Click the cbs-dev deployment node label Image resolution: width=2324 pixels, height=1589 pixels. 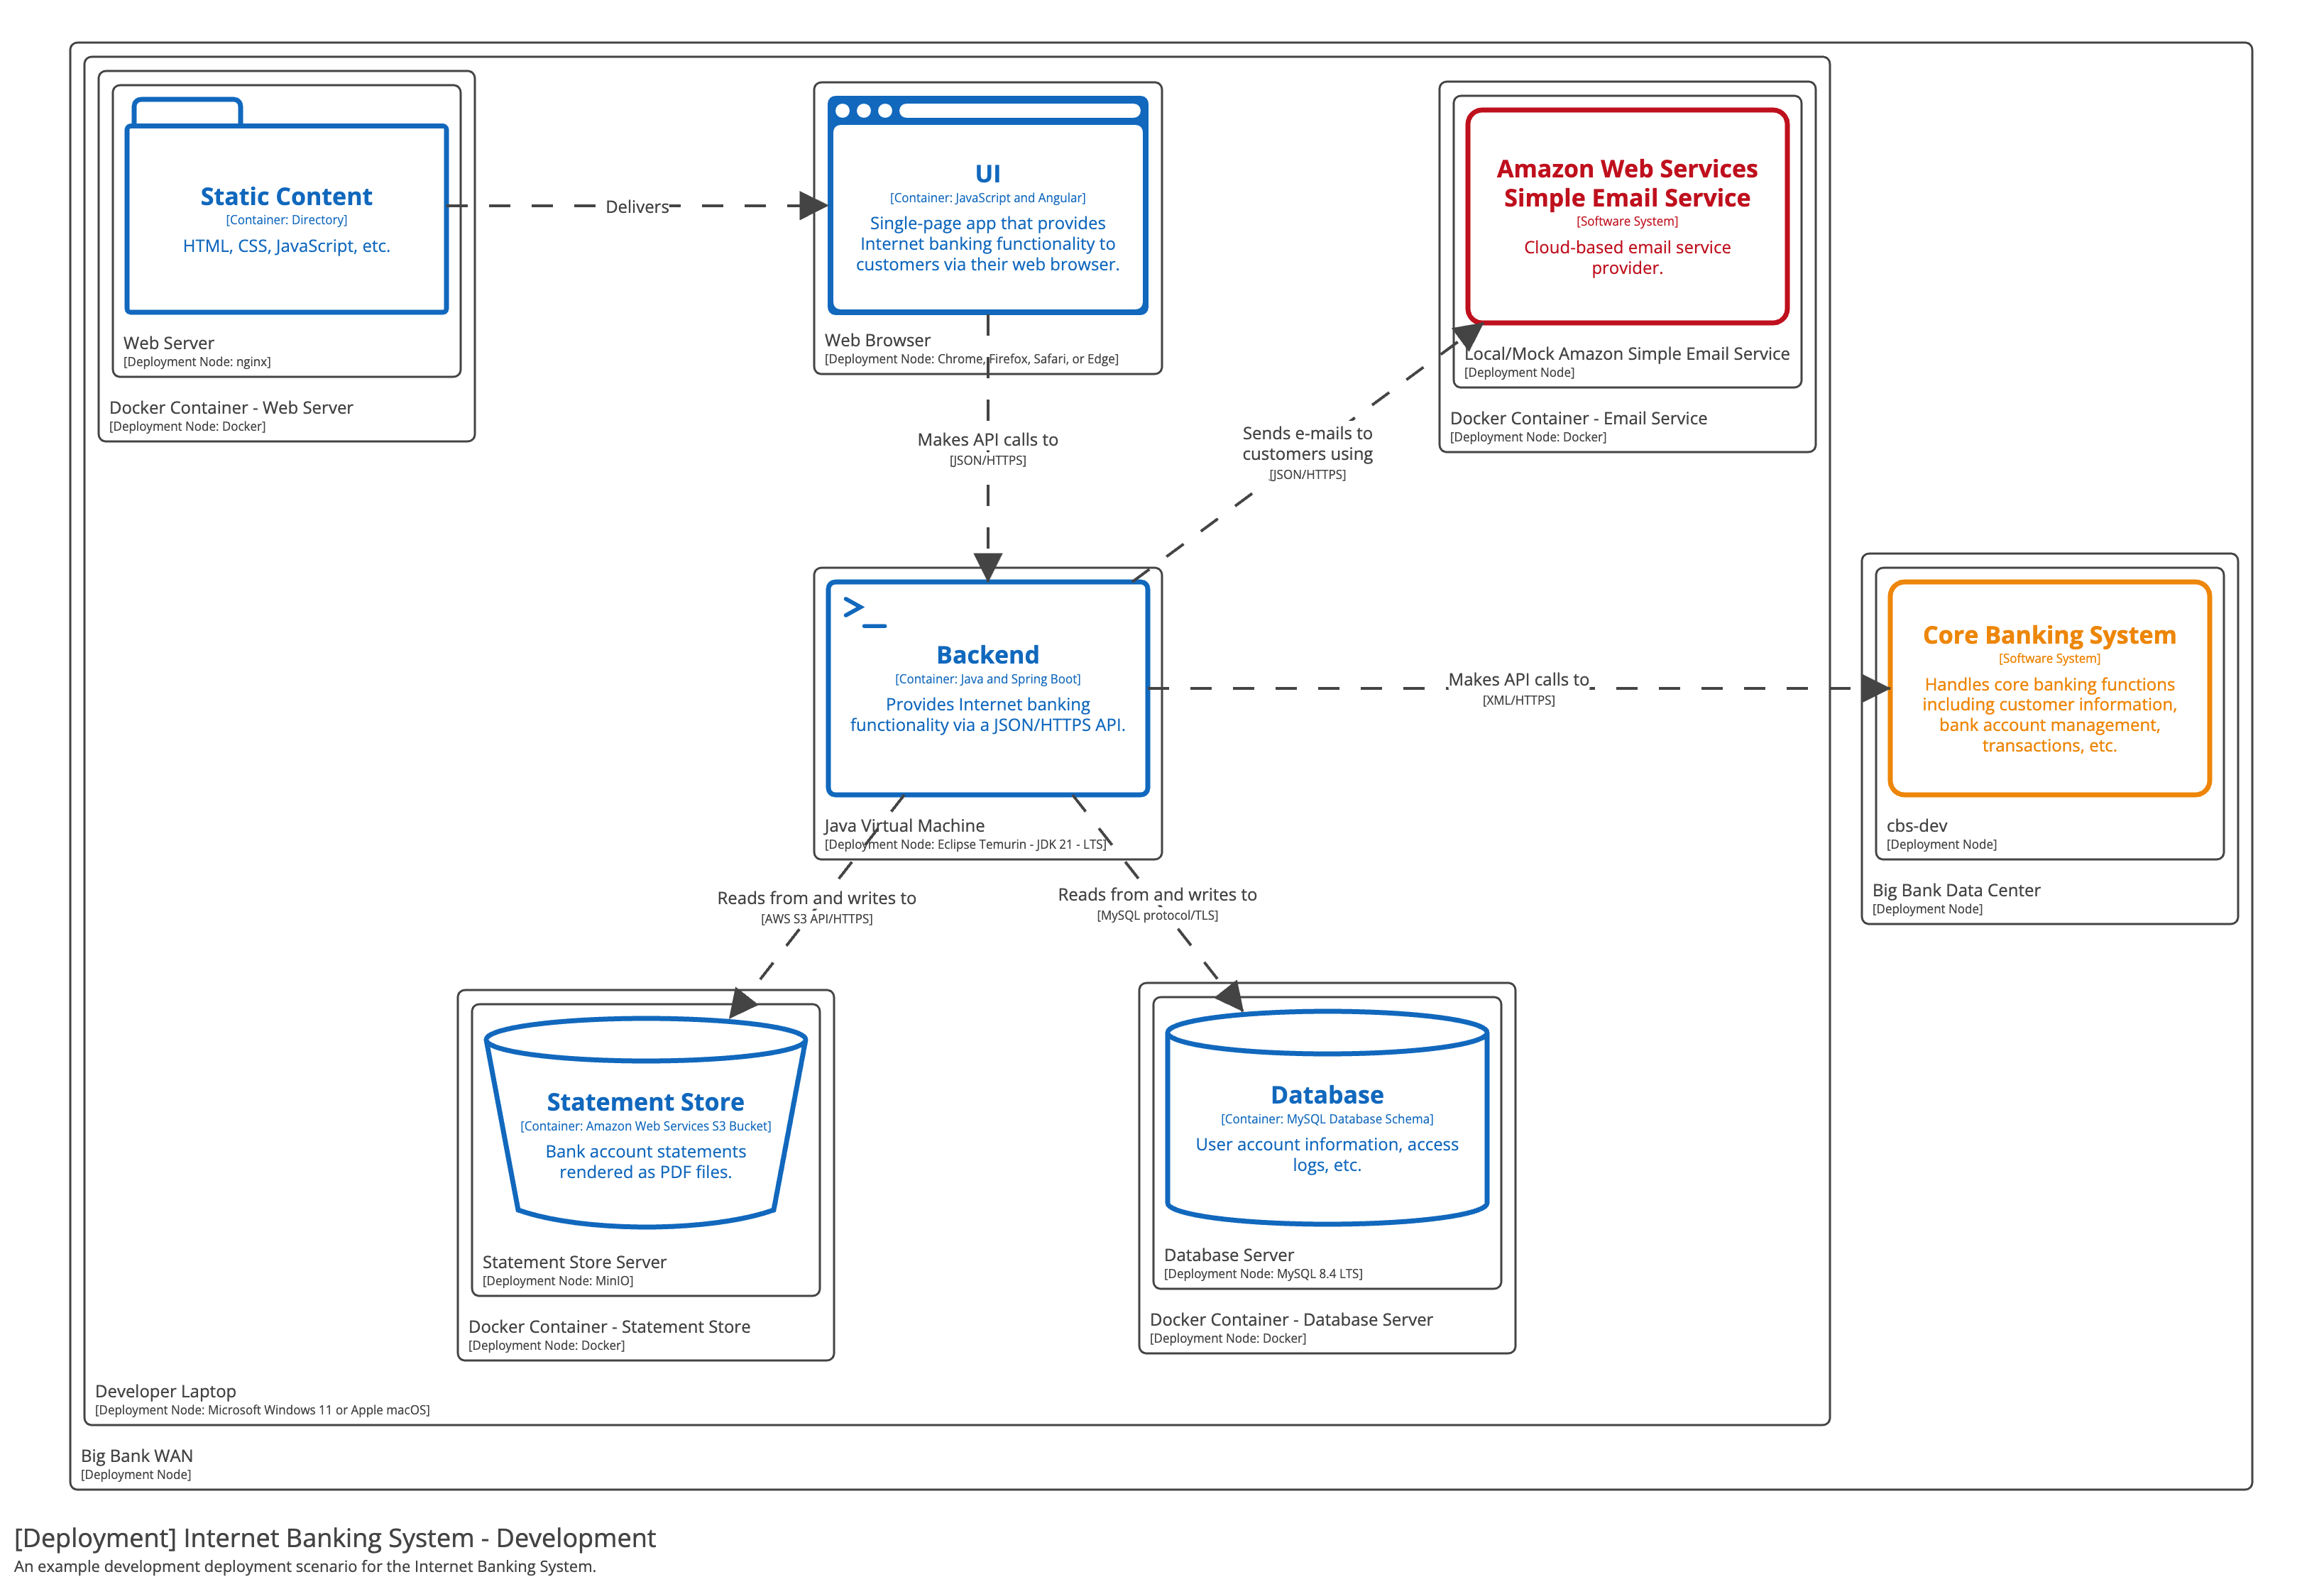[1916, 826]
